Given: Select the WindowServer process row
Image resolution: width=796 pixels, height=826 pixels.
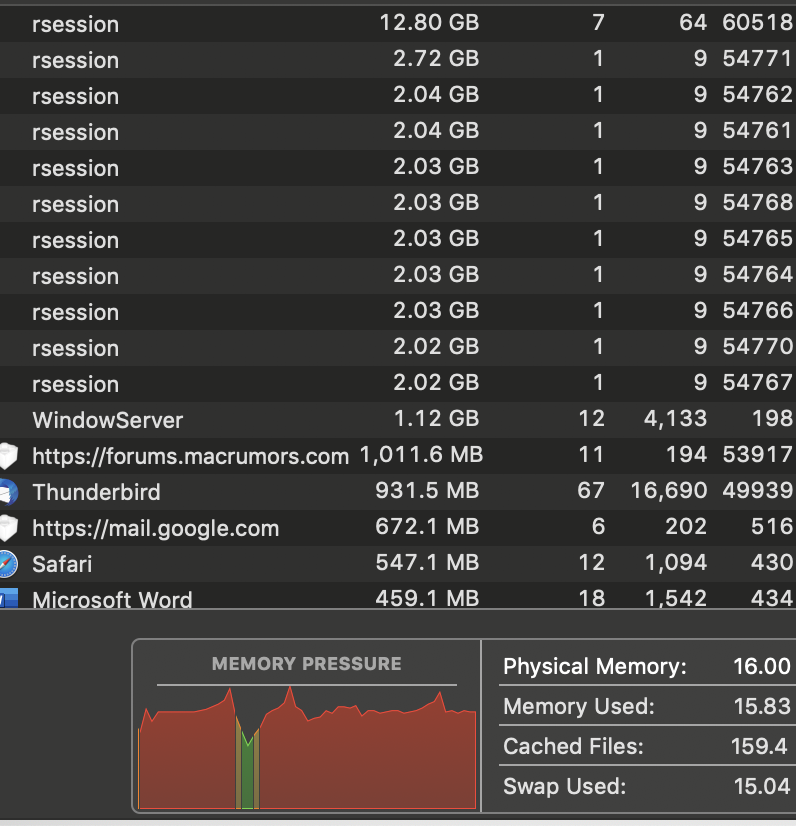Looking at the screenshot, I should click(398, 420).
